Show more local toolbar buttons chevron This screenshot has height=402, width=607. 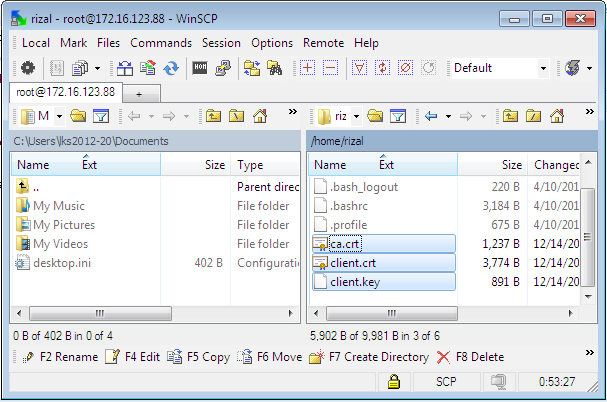293,112
